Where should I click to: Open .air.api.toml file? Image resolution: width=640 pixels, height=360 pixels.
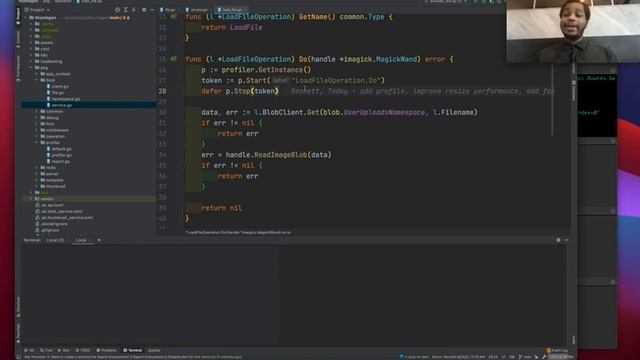[50, 205]
